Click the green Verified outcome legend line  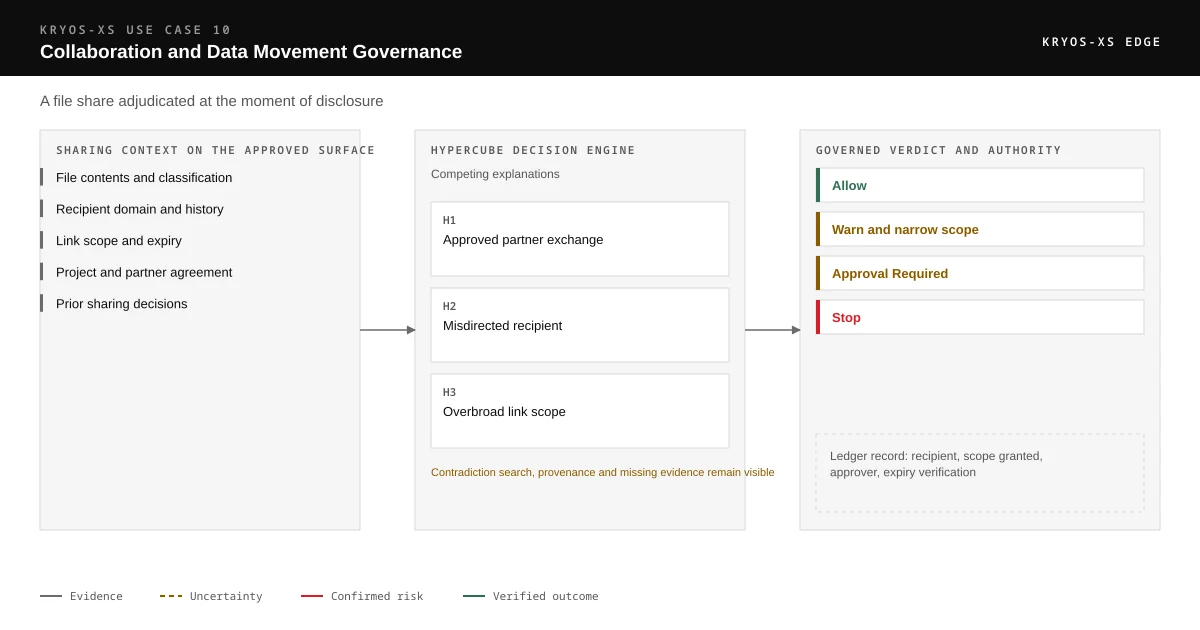[474, 596]
